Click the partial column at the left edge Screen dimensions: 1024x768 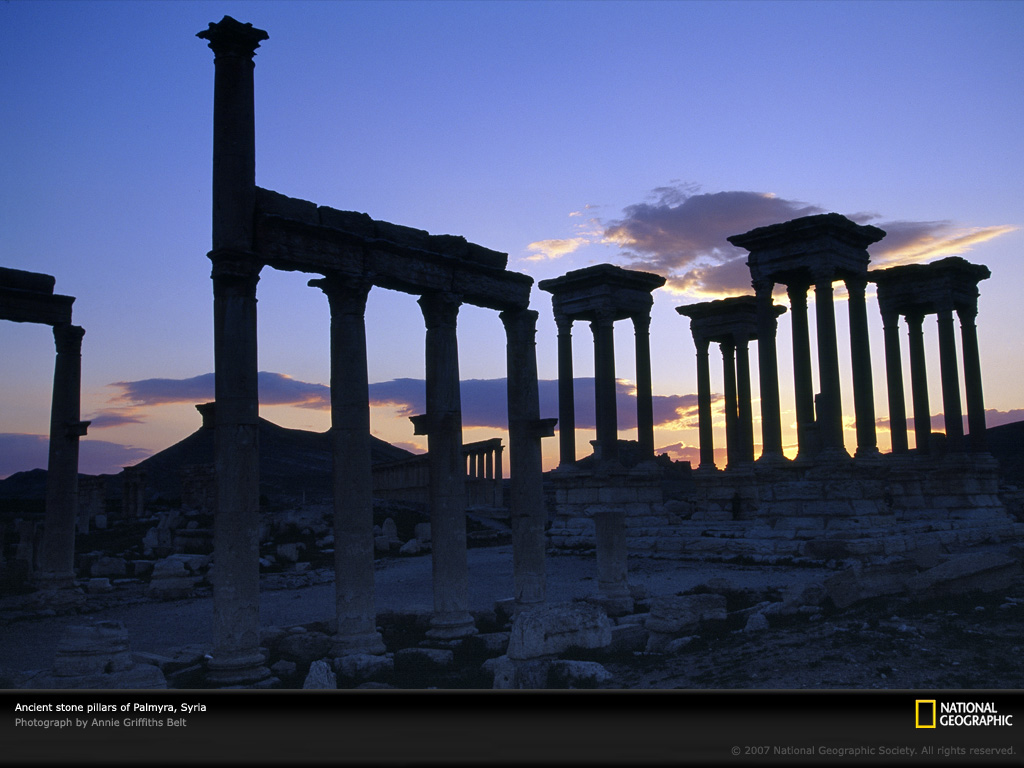(x=62, y=450)
